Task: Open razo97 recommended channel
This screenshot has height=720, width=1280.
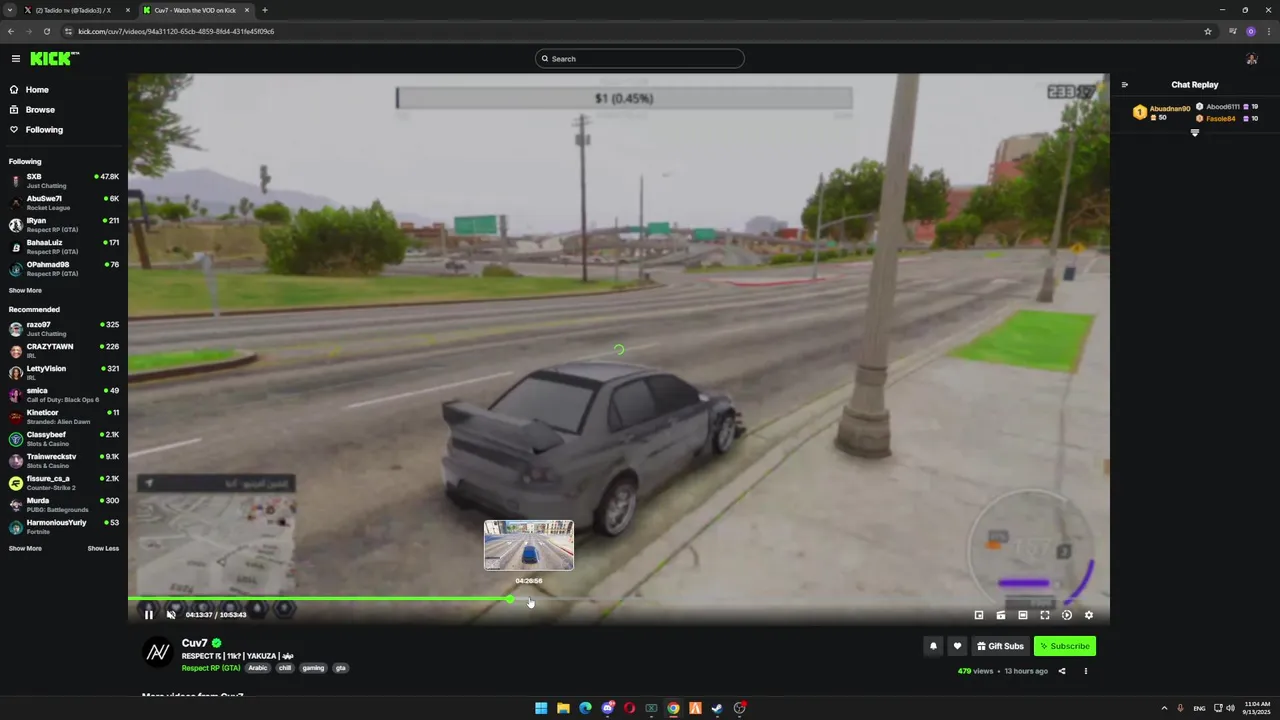Action: click(x=64, y=329)
